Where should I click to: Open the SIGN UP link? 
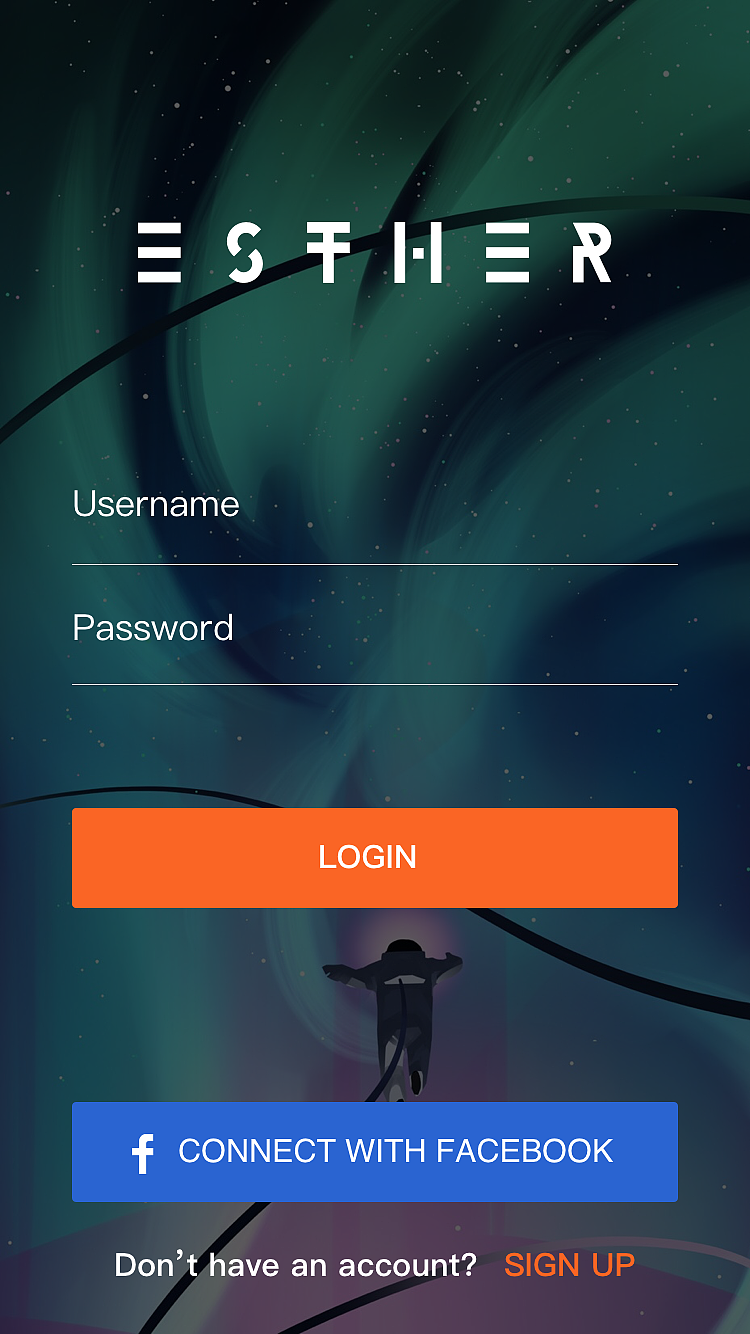tap(569, 1265)
